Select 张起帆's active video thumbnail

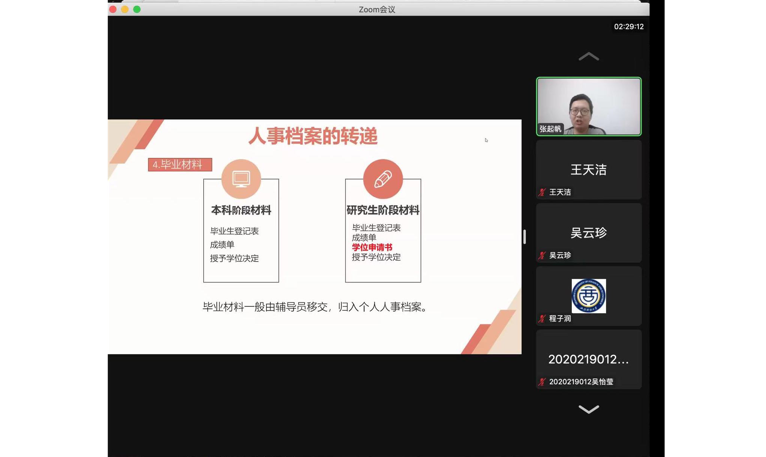pos(588,106)
